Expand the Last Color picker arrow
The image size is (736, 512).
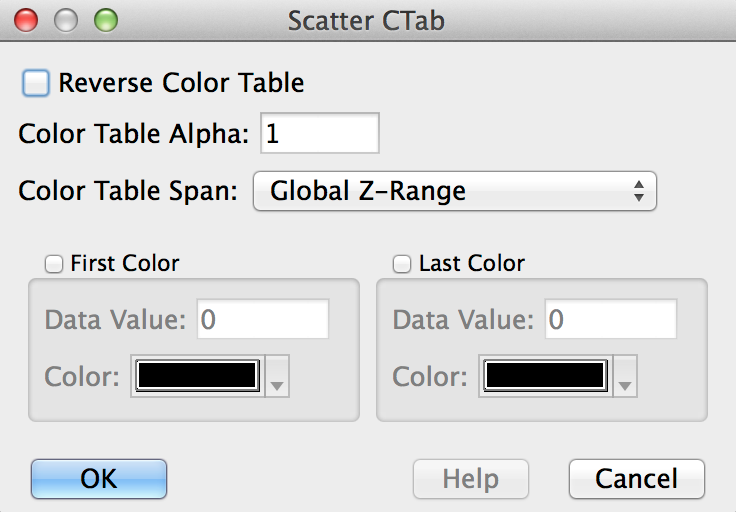pyautogui.click(x=626, y=377)
